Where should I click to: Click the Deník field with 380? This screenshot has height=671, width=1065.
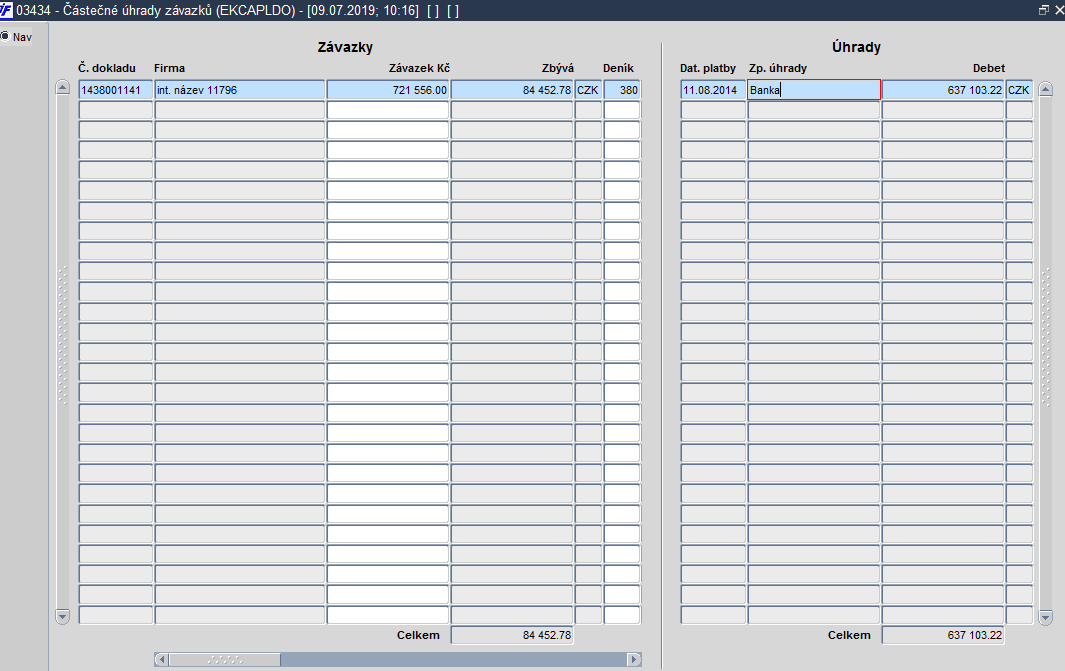click(x=621, y=90)
